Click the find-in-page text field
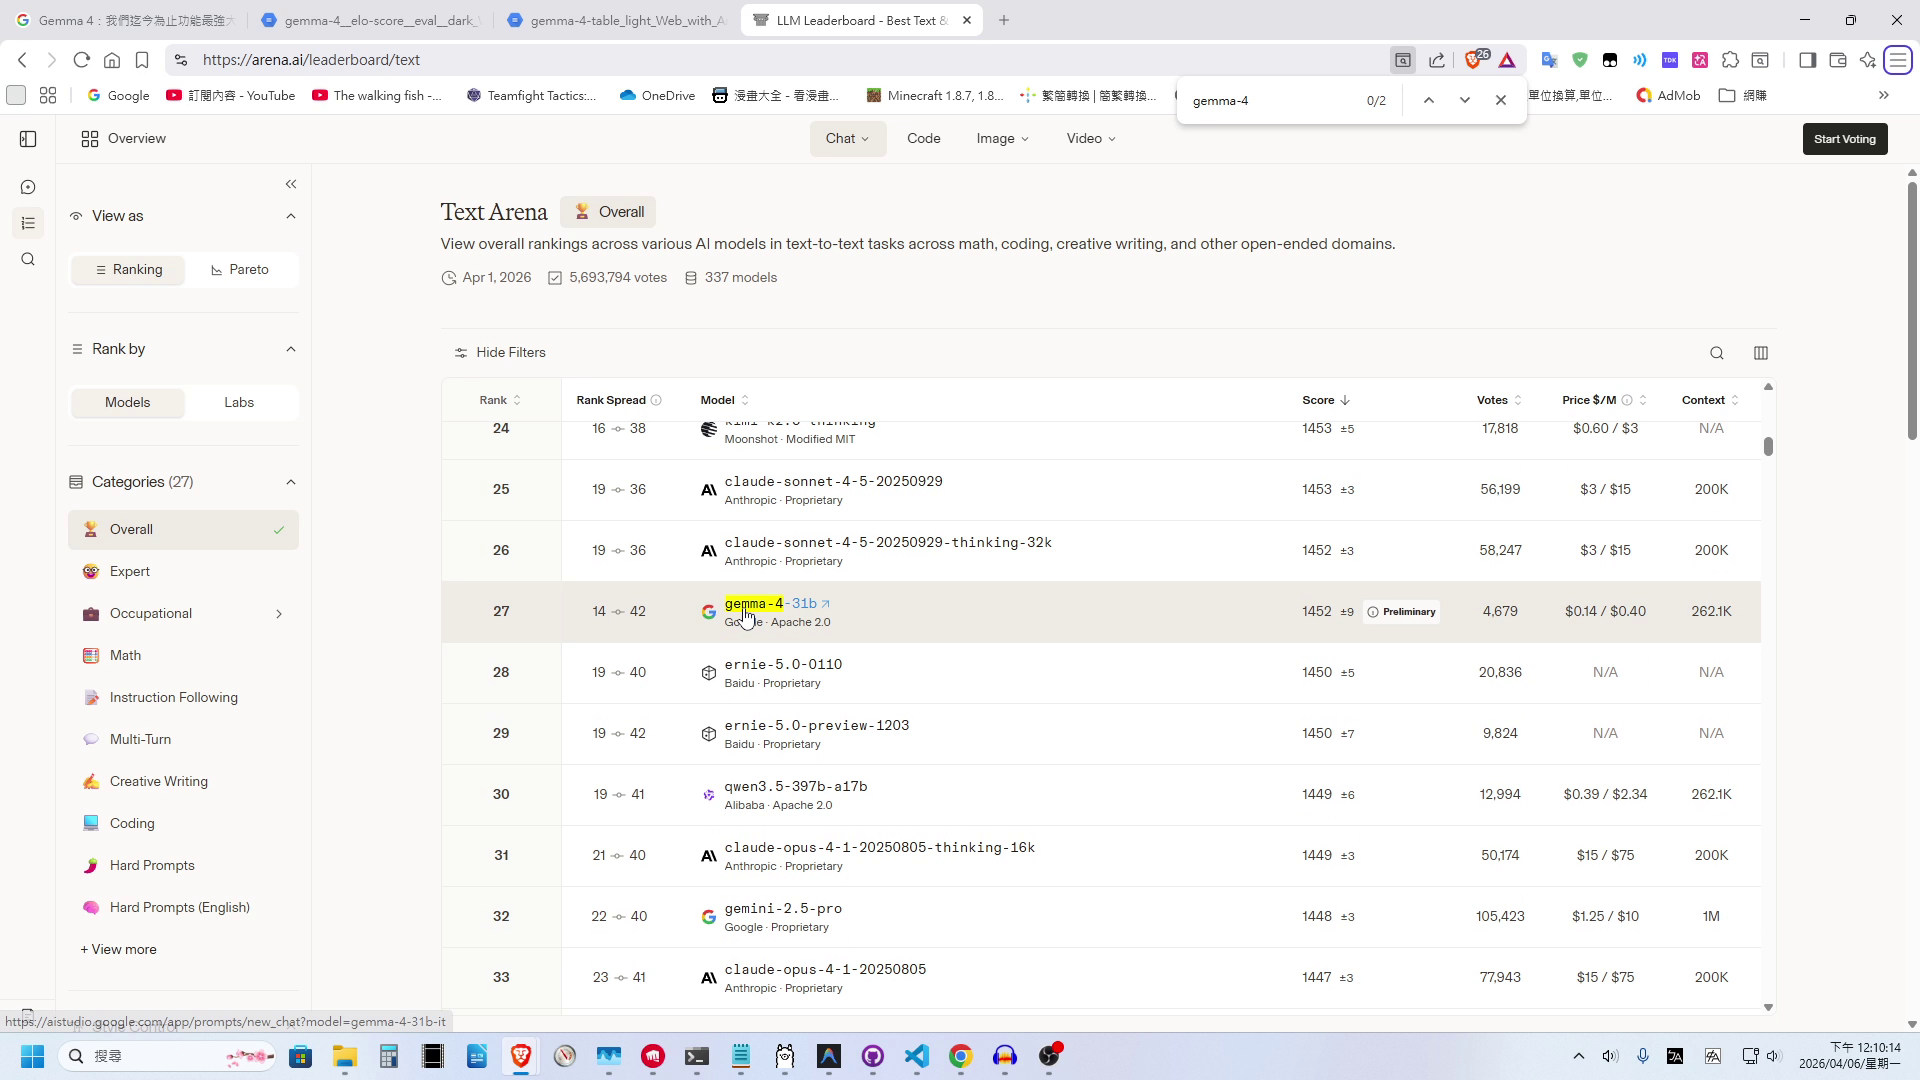 pyautogui.click(x=1270, y=101)
